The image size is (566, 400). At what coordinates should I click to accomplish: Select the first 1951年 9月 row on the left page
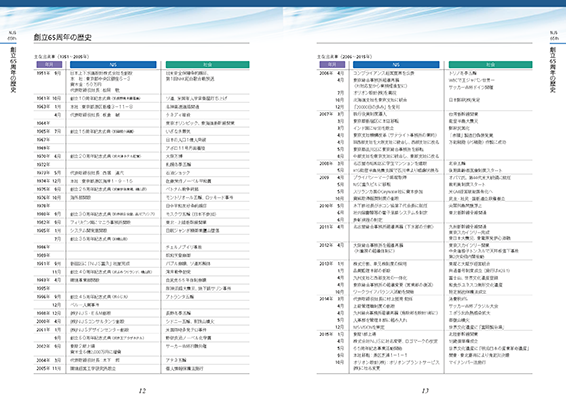[x=142, y=82]
